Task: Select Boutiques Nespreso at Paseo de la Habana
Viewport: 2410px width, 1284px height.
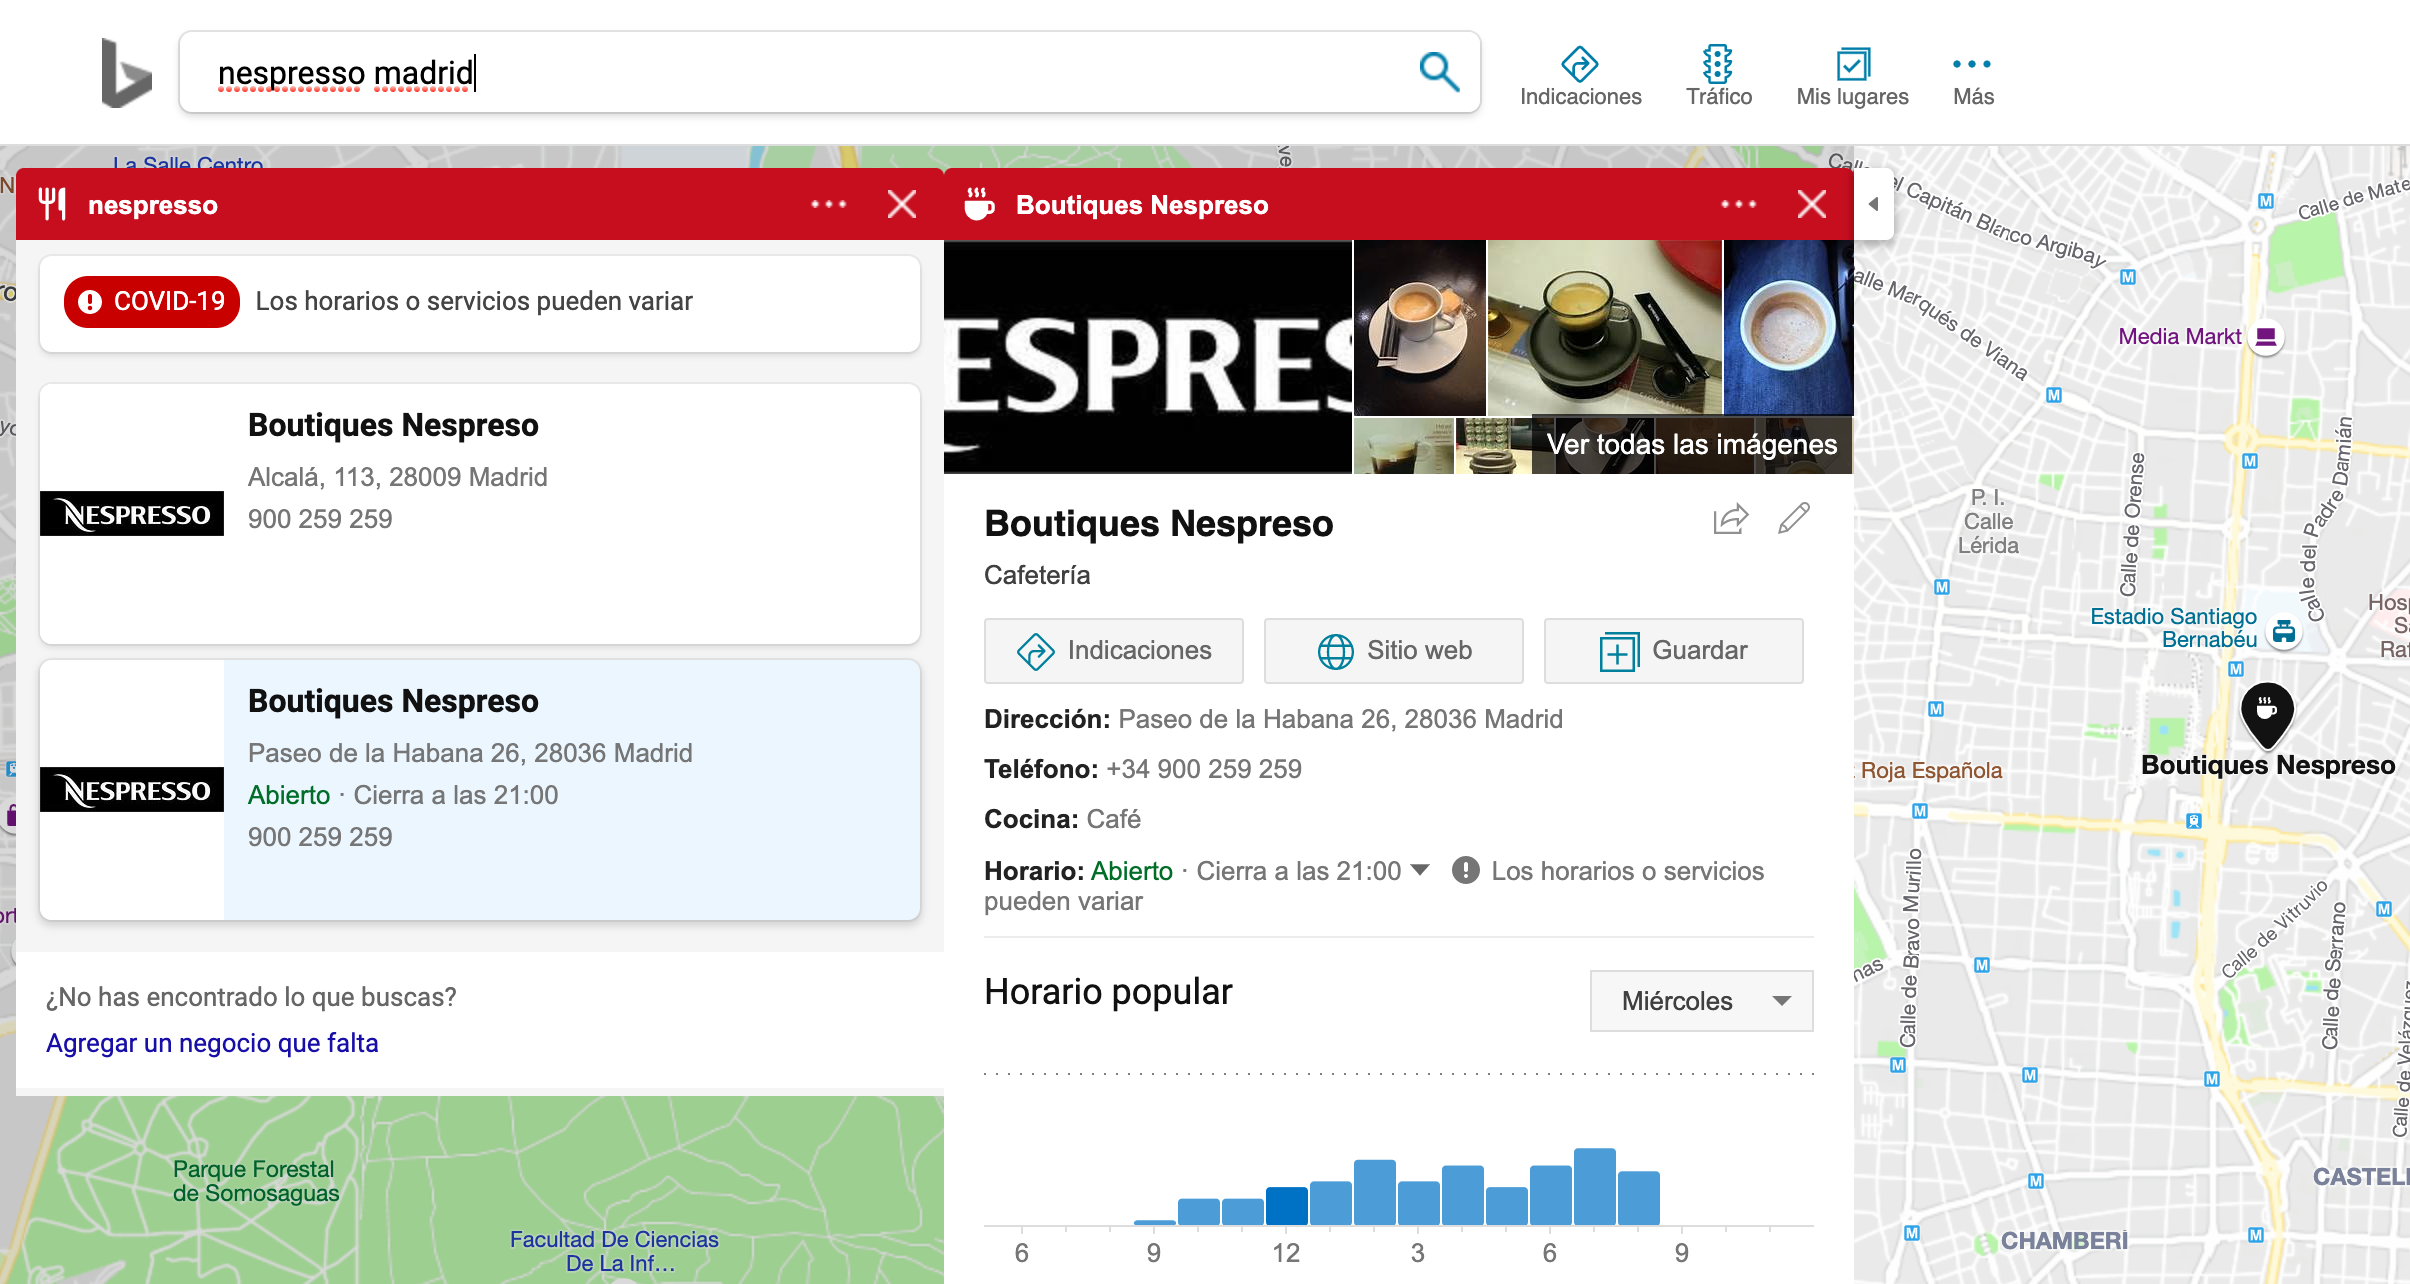Action: [x=480, y=790]
